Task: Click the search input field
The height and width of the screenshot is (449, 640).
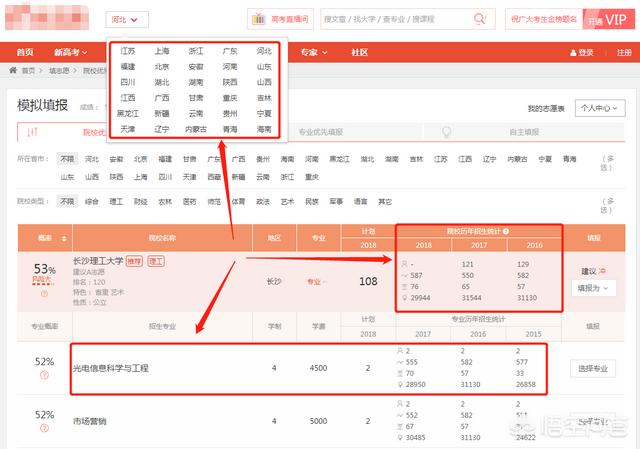Action: [395, 19]
